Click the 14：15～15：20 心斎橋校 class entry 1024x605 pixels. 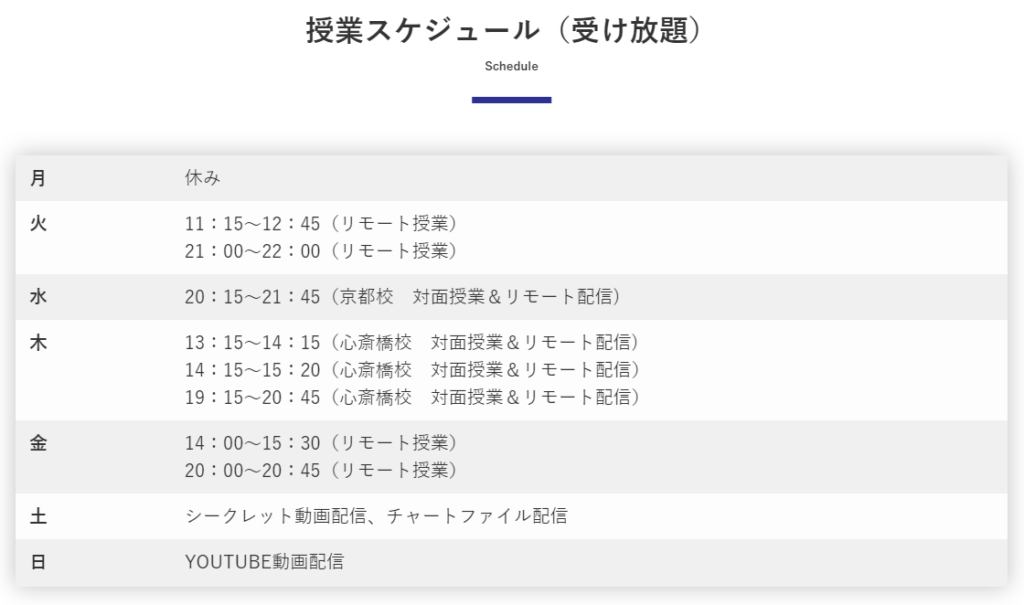[412, 370]
